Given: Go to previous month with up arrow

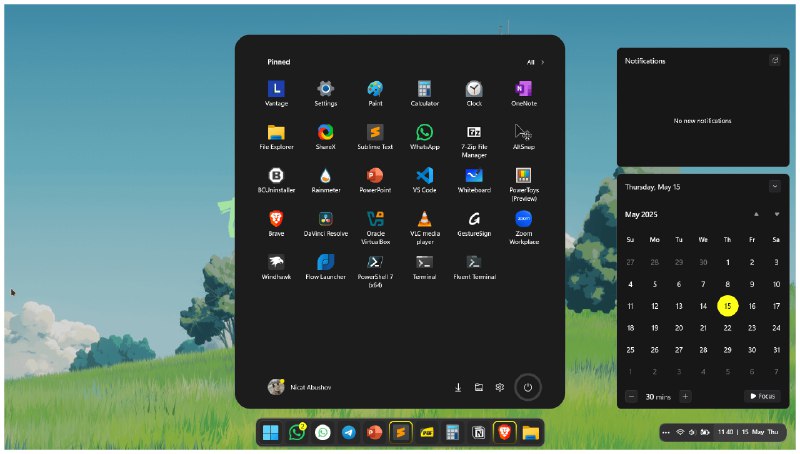Looking at the screenshot, I should (756, 214).
